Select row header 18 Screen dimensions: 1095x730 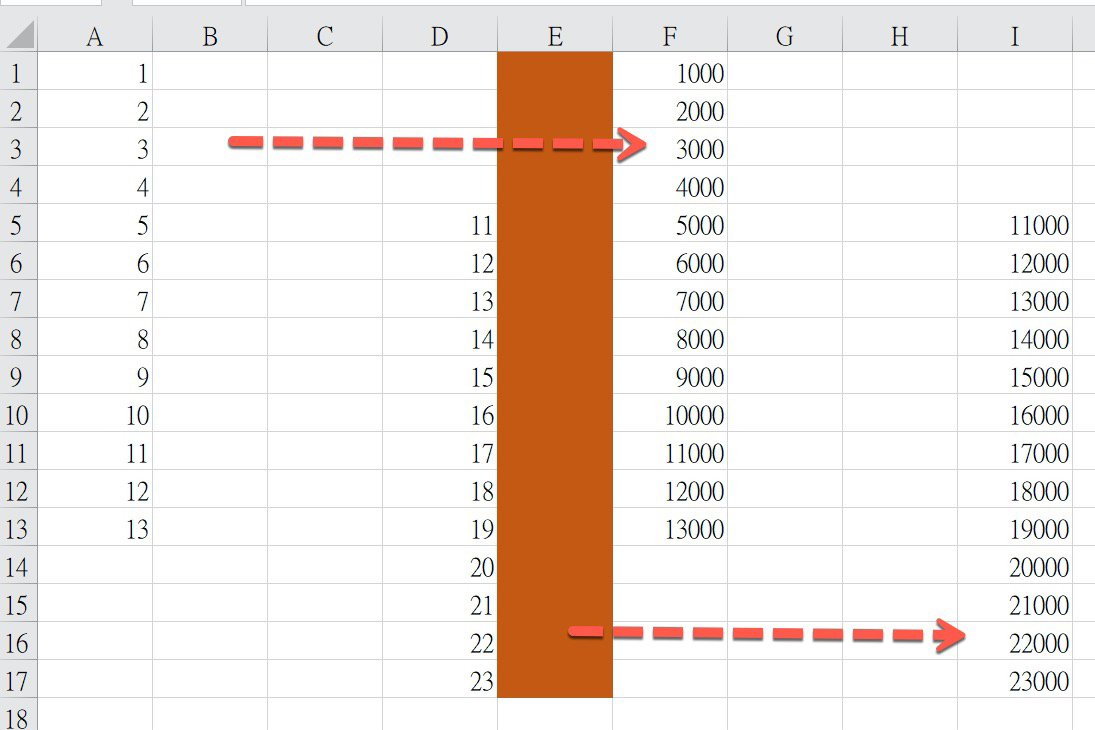click(16, 716)
